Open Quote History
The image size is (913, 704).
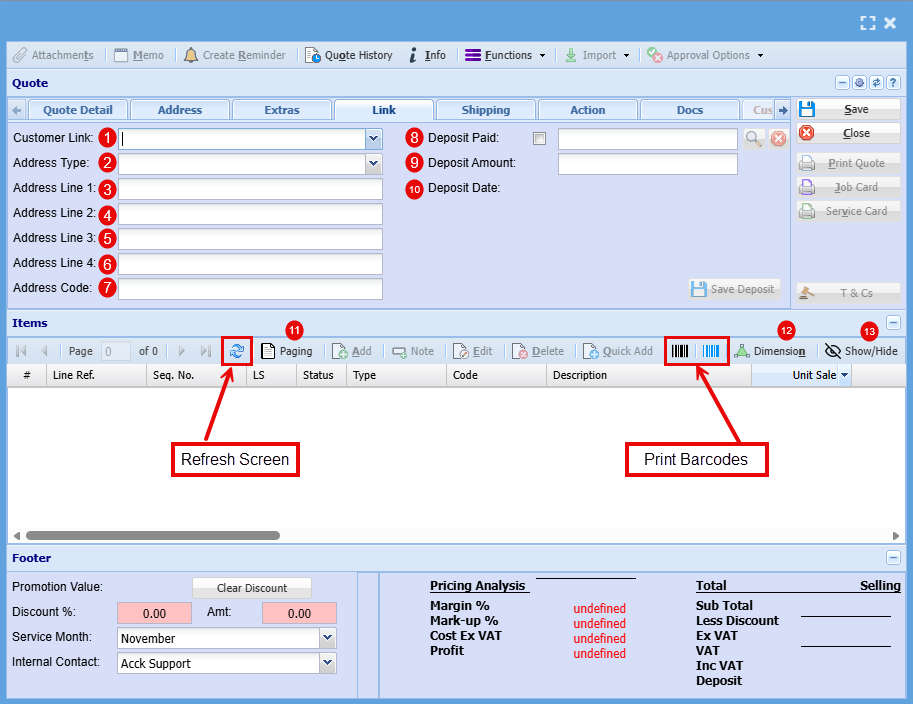point(349,55)
